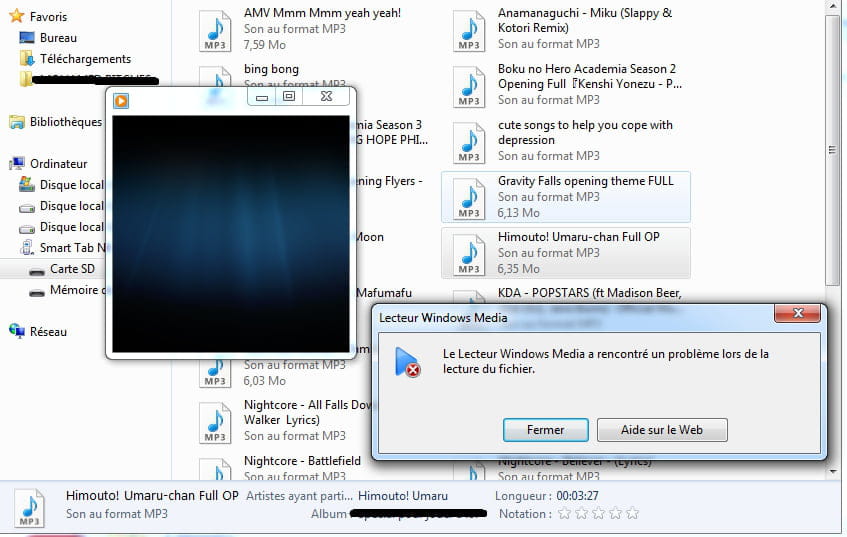Click the Ordinateur computer icon
This screenshot has width=847, height=537.
click(17, 163)
